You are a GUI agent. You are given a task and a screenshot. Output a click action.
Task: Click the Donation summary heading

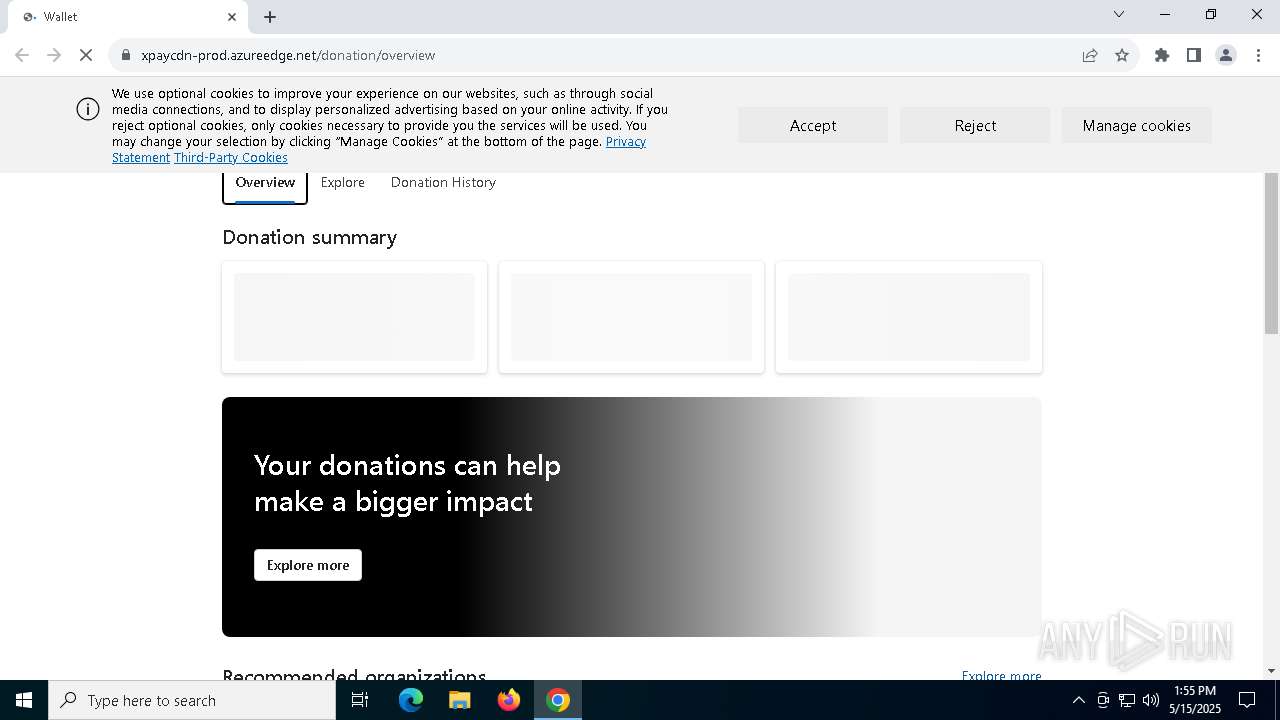click(310, 237)
